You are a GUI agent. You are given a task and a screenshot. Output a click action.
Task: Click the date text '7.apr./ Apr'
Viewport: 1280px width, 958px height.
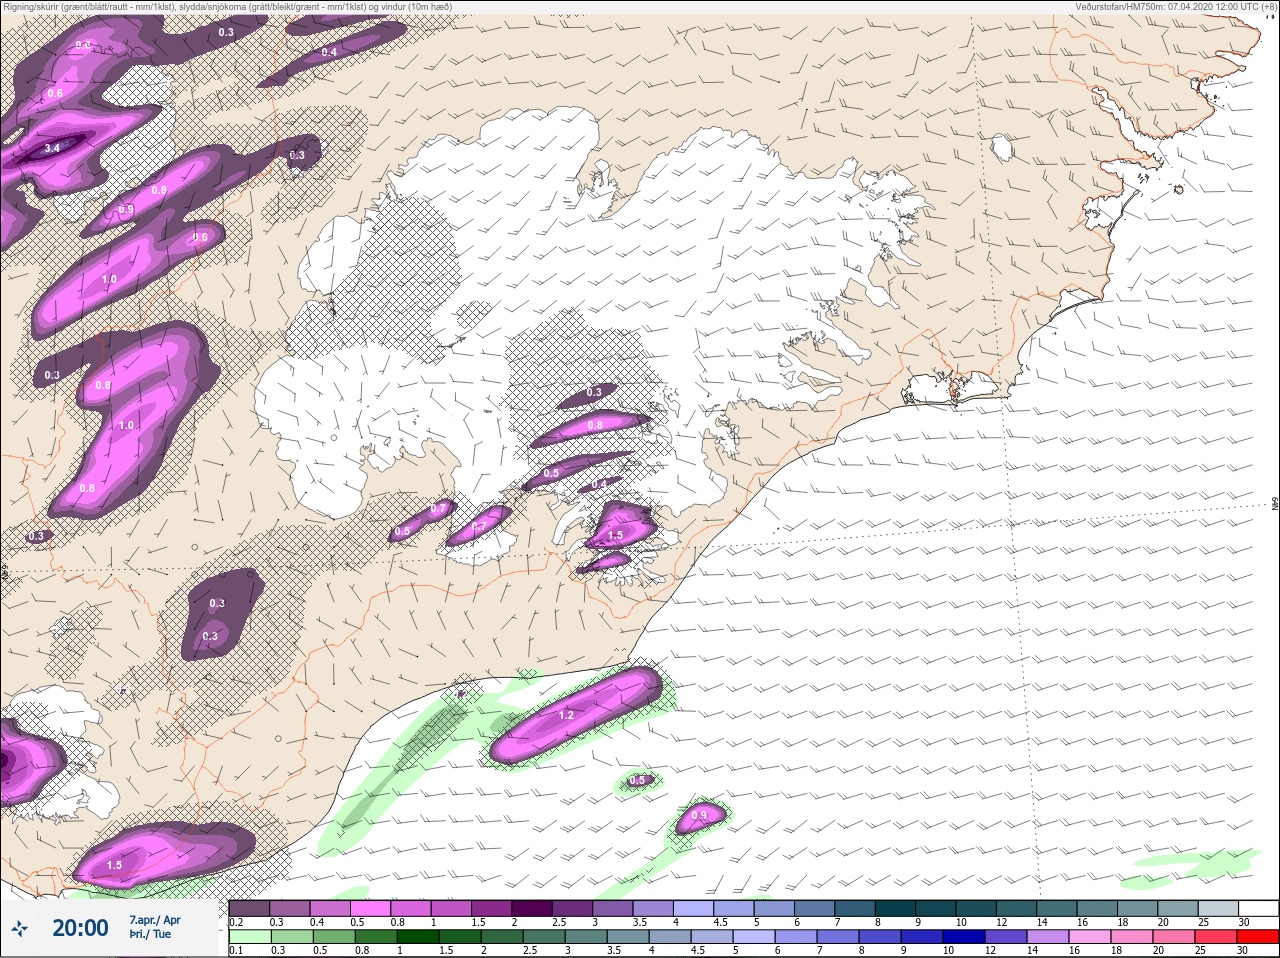155,920
